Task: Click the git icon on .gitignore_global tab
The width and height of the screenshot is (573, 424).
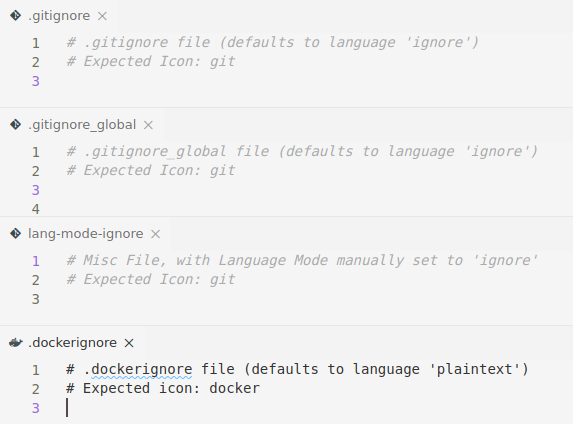Action: (x=15, y=125)
